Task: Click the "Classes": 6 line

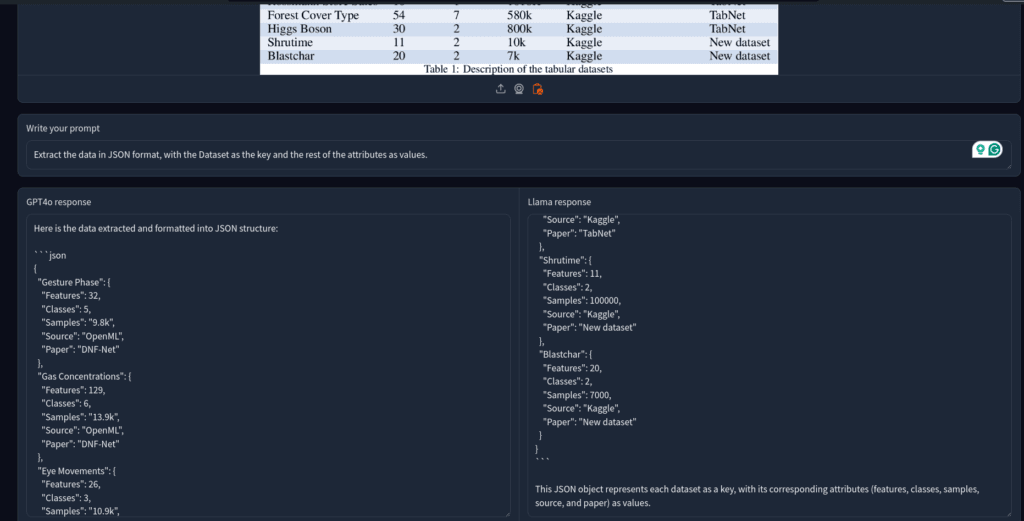Action: point(66,403)
